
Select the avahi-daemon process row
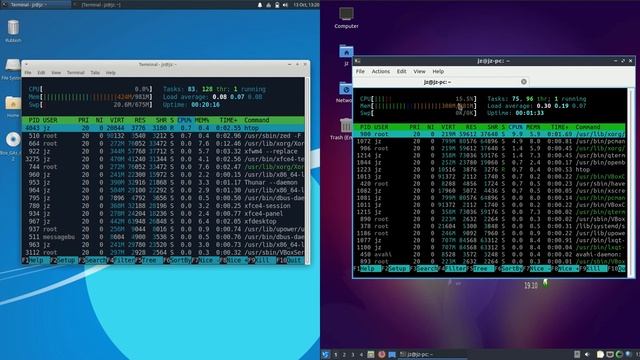click(489, 254)
